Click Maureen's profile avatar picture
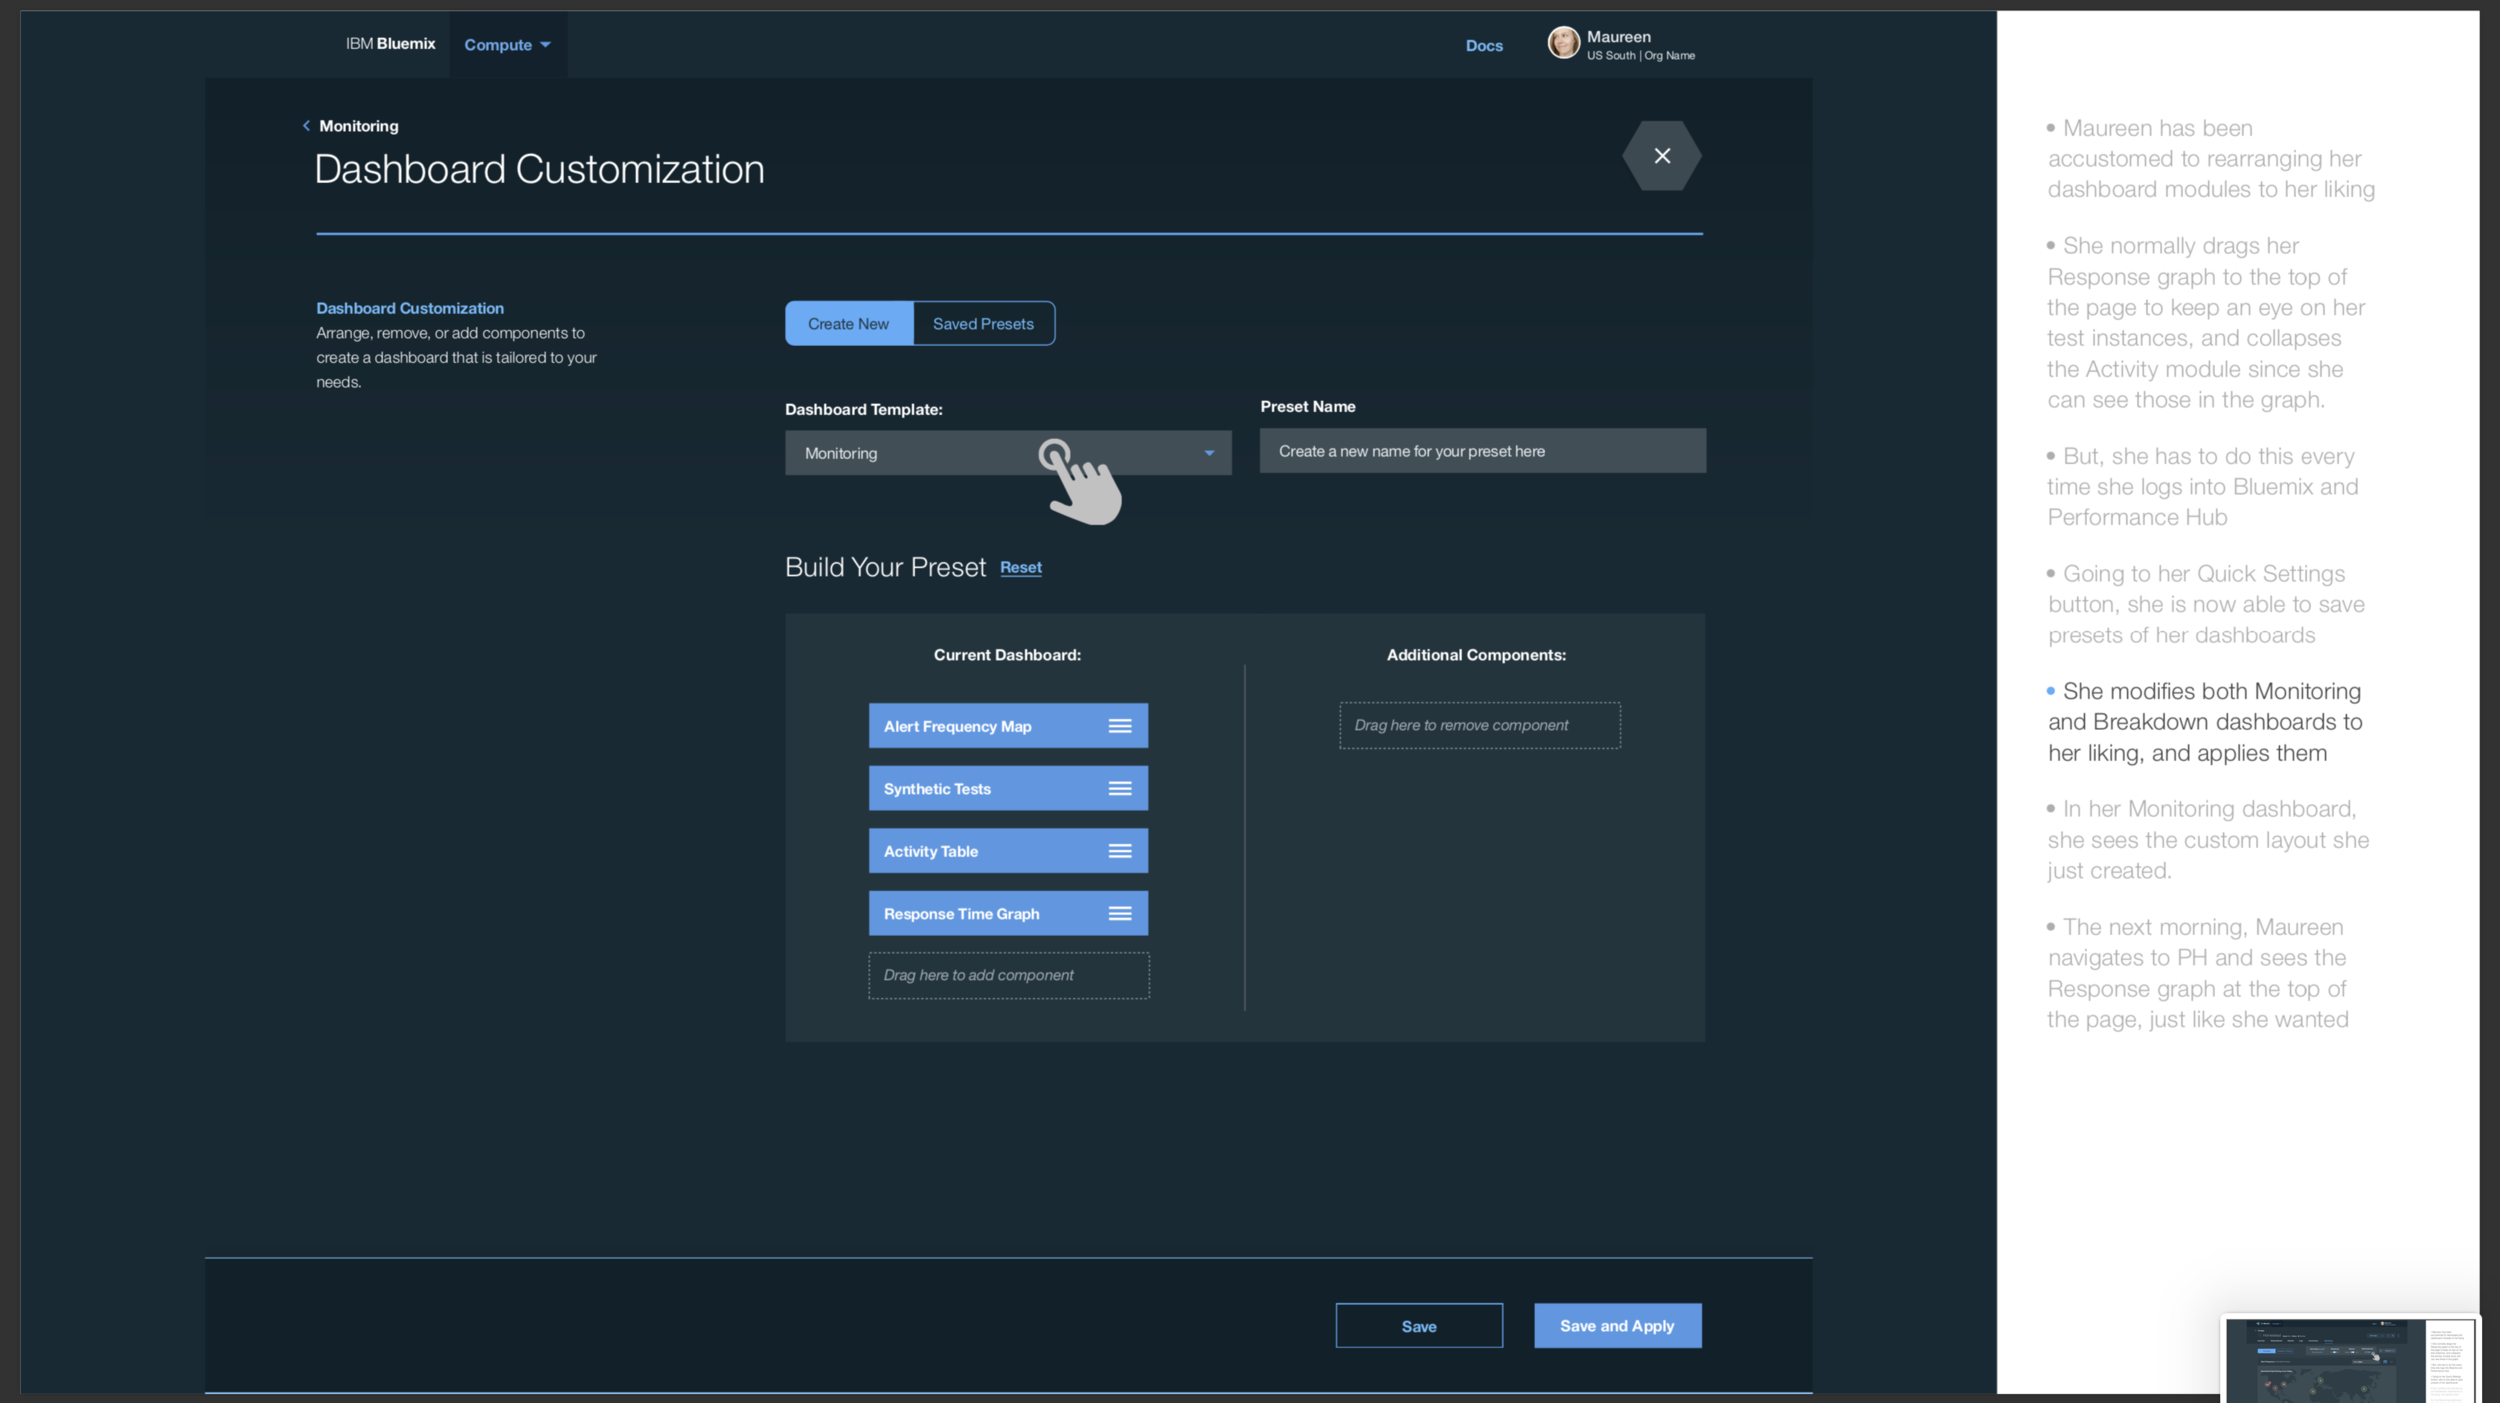2500x1403 pixels. coord(1563,43)
